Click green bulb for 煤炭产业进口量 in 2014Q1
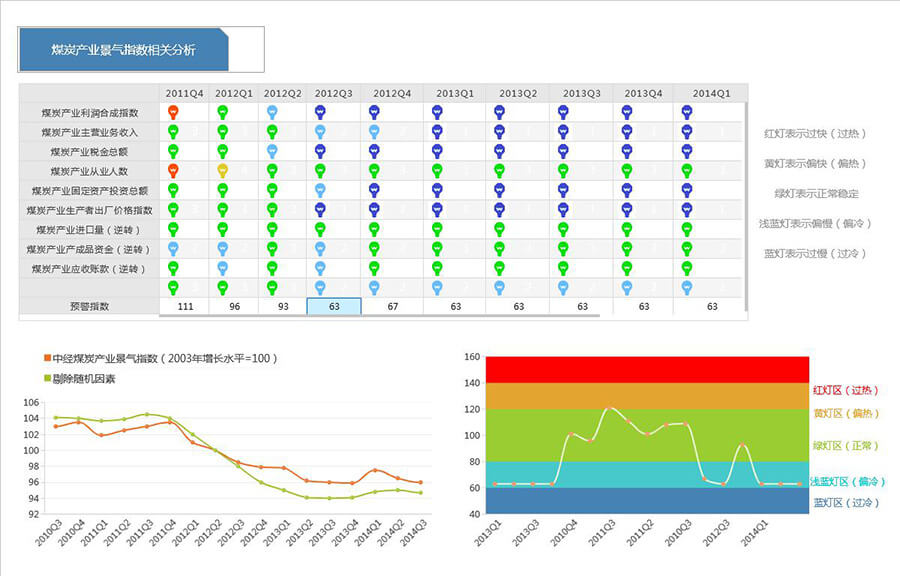The image size is (900, 576). (x=687, y=229)
